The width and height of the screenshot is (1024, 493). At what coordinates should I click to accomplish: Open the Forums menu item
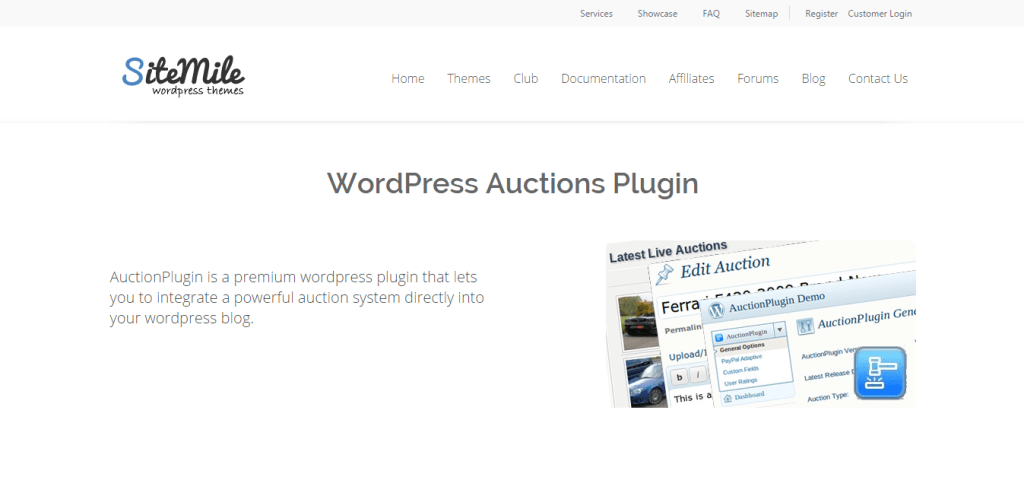click(x=758, y=78)
